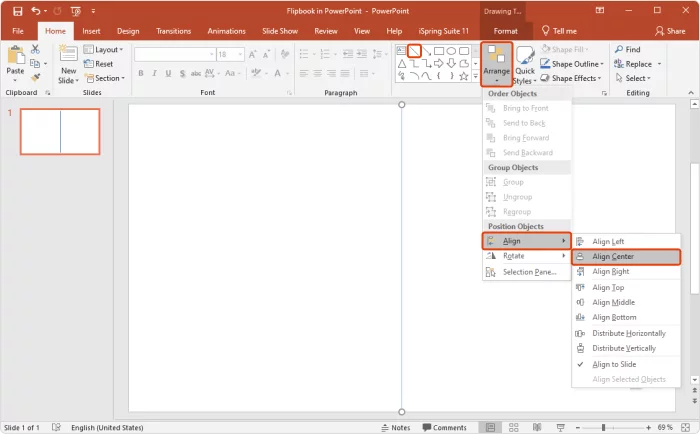Open the font name combo box
This screenshot has width=700, height=434.
pyautogui.click(x=175, y=54)
